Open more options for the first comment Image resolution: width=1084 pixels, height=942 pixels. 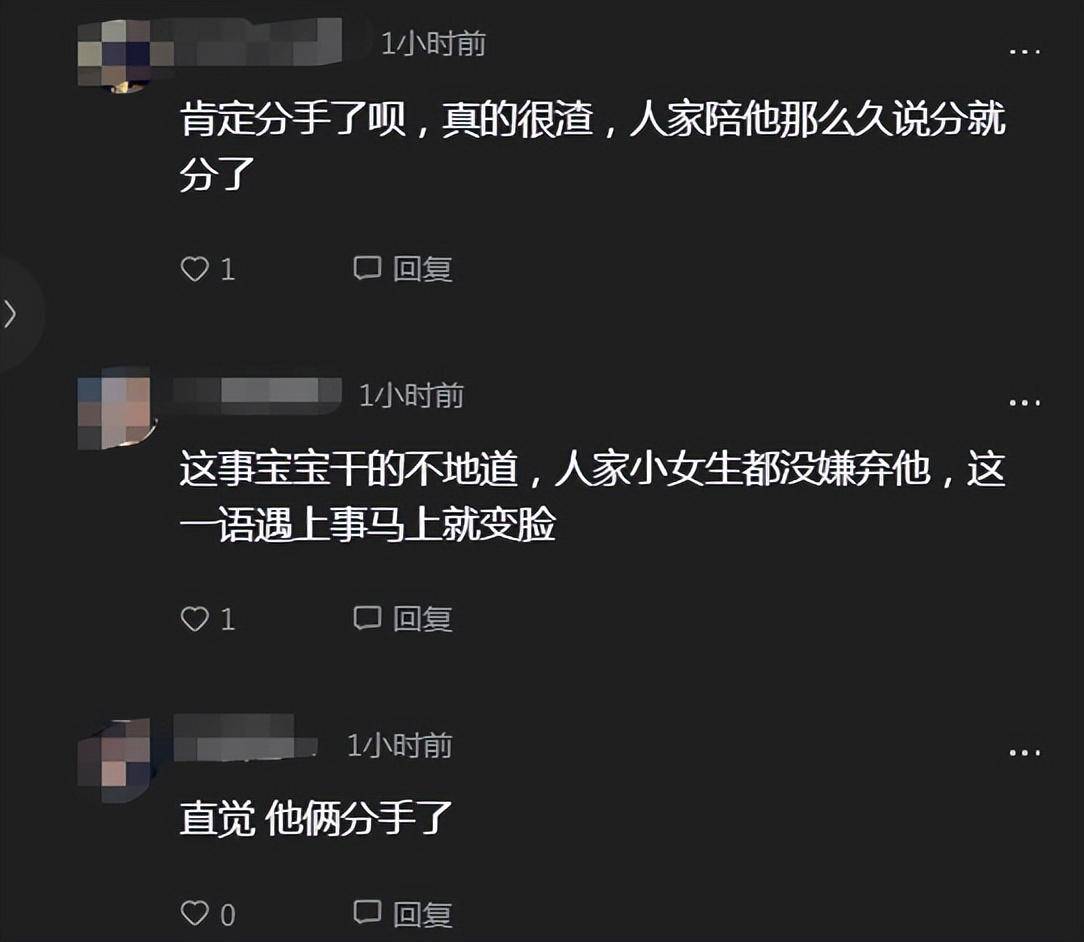pos(1025,51)
